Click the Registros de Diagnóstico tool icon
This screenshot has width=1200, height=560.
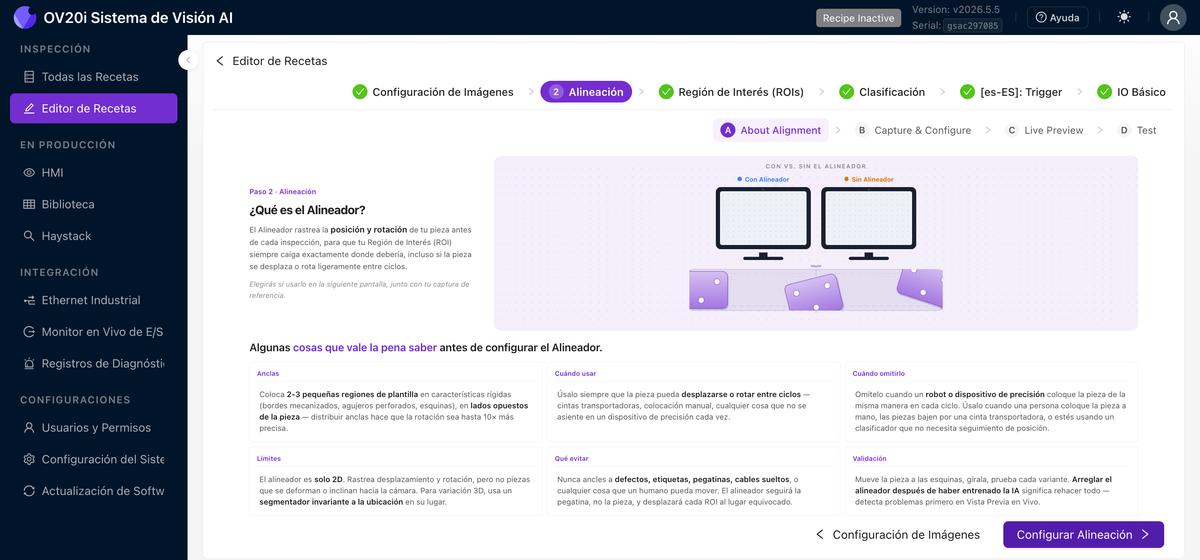[x=29, y=364]
